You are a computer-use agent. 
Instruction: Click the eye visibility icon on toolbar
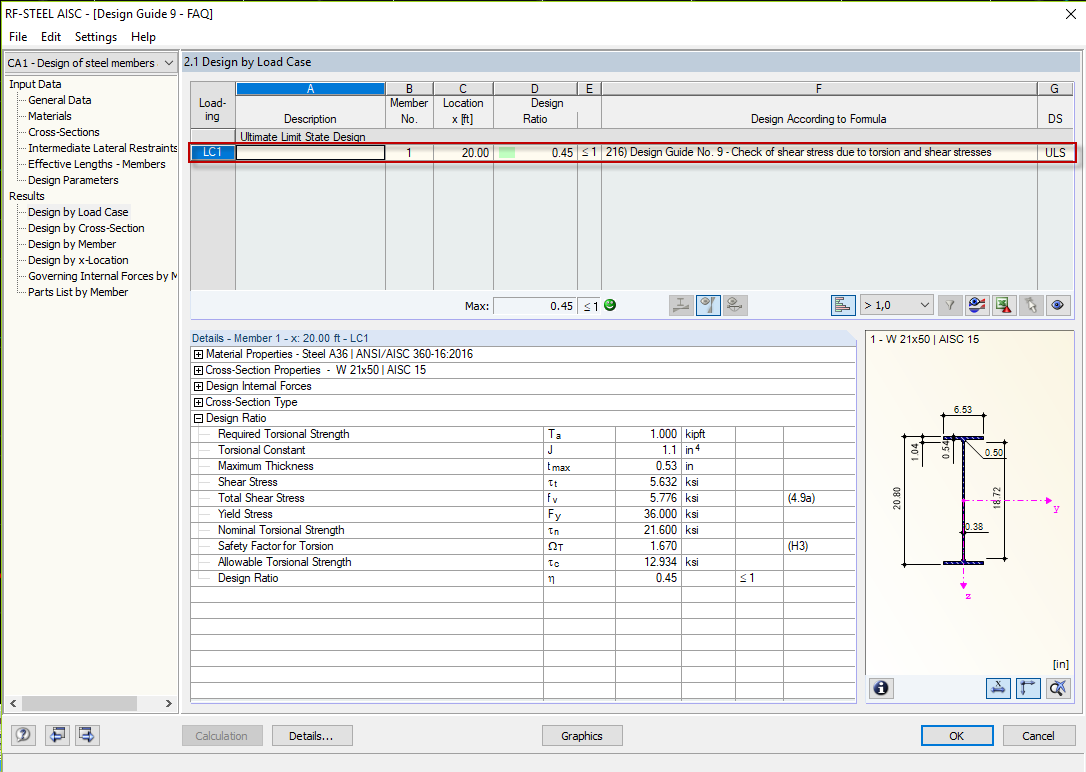[1058, 305]
